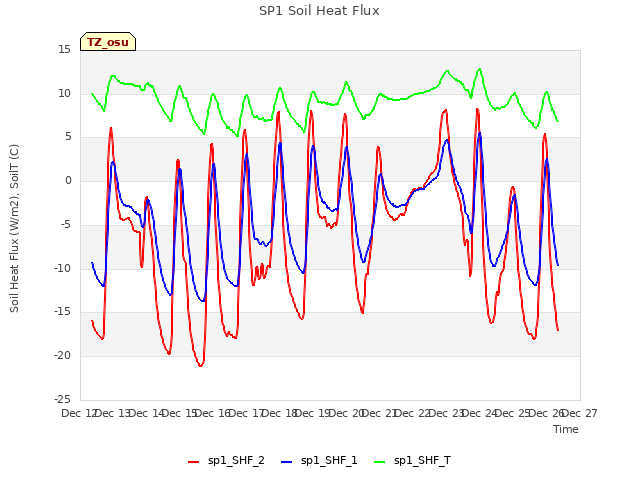Click the -25 y-axis tick label
640x480 pixels.
(62, 399)
